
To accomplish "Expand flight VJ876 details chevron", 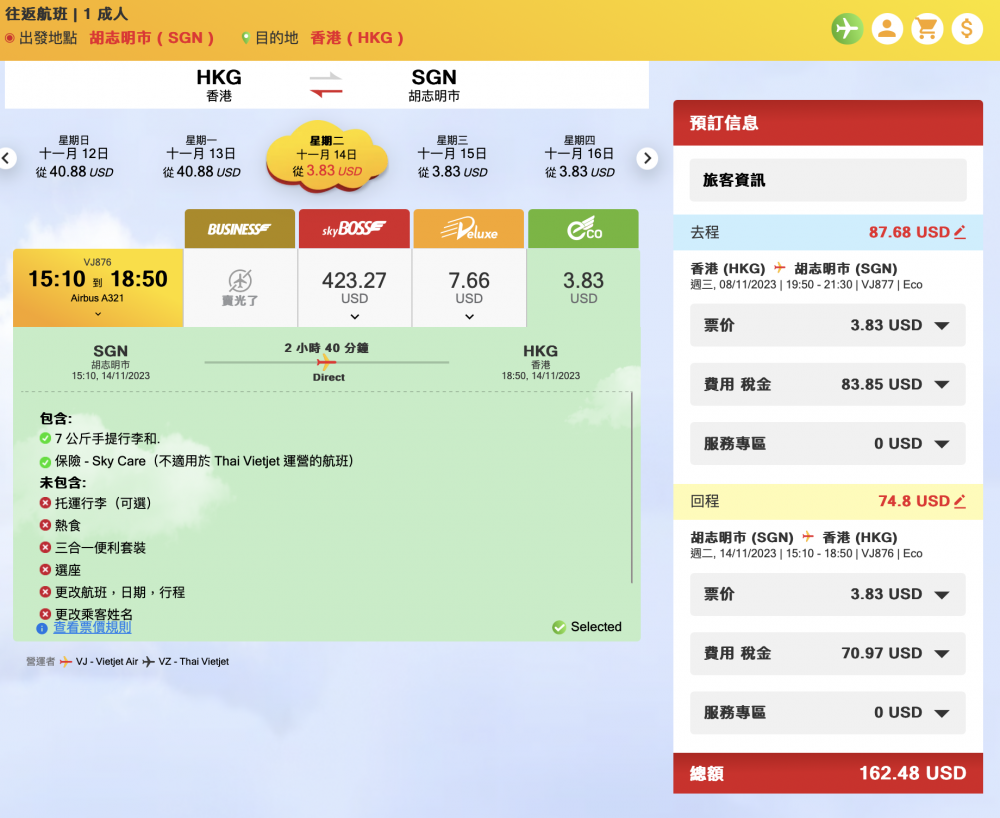I will click(x=98, y=314).
